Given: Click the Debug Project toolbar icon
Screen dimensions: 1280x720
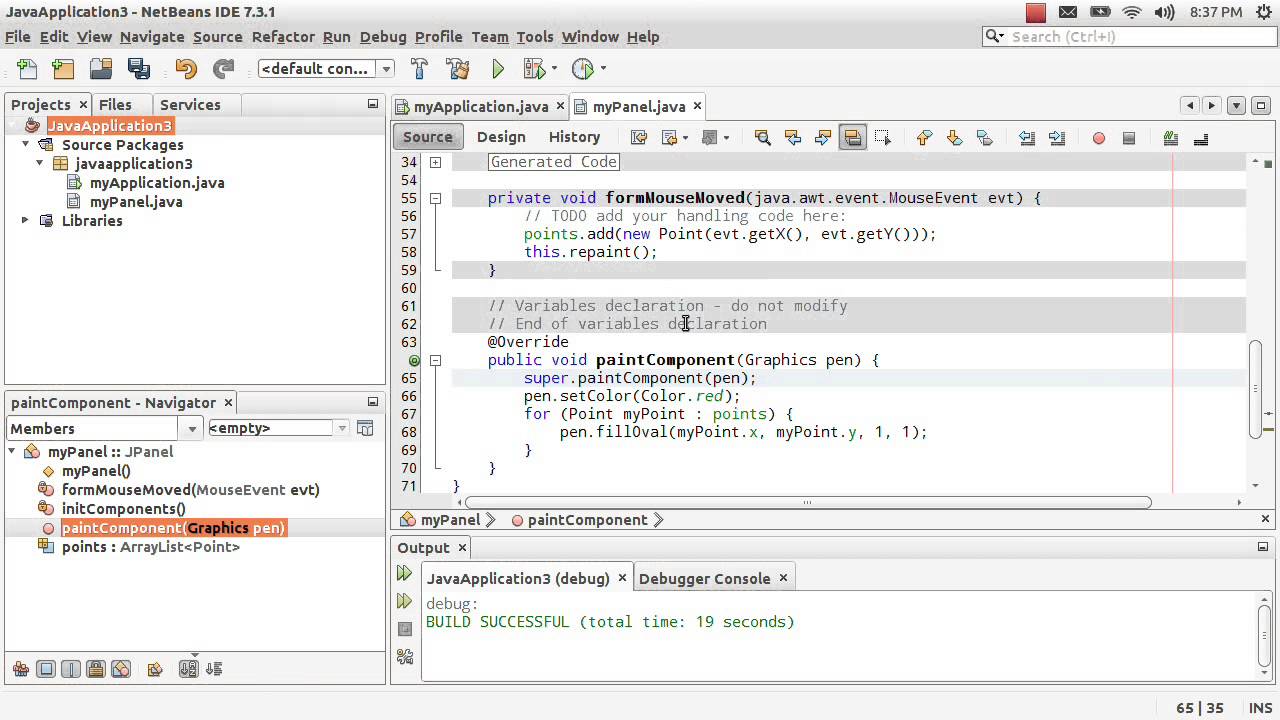Looking at the screenshot, I should (535, 69).
